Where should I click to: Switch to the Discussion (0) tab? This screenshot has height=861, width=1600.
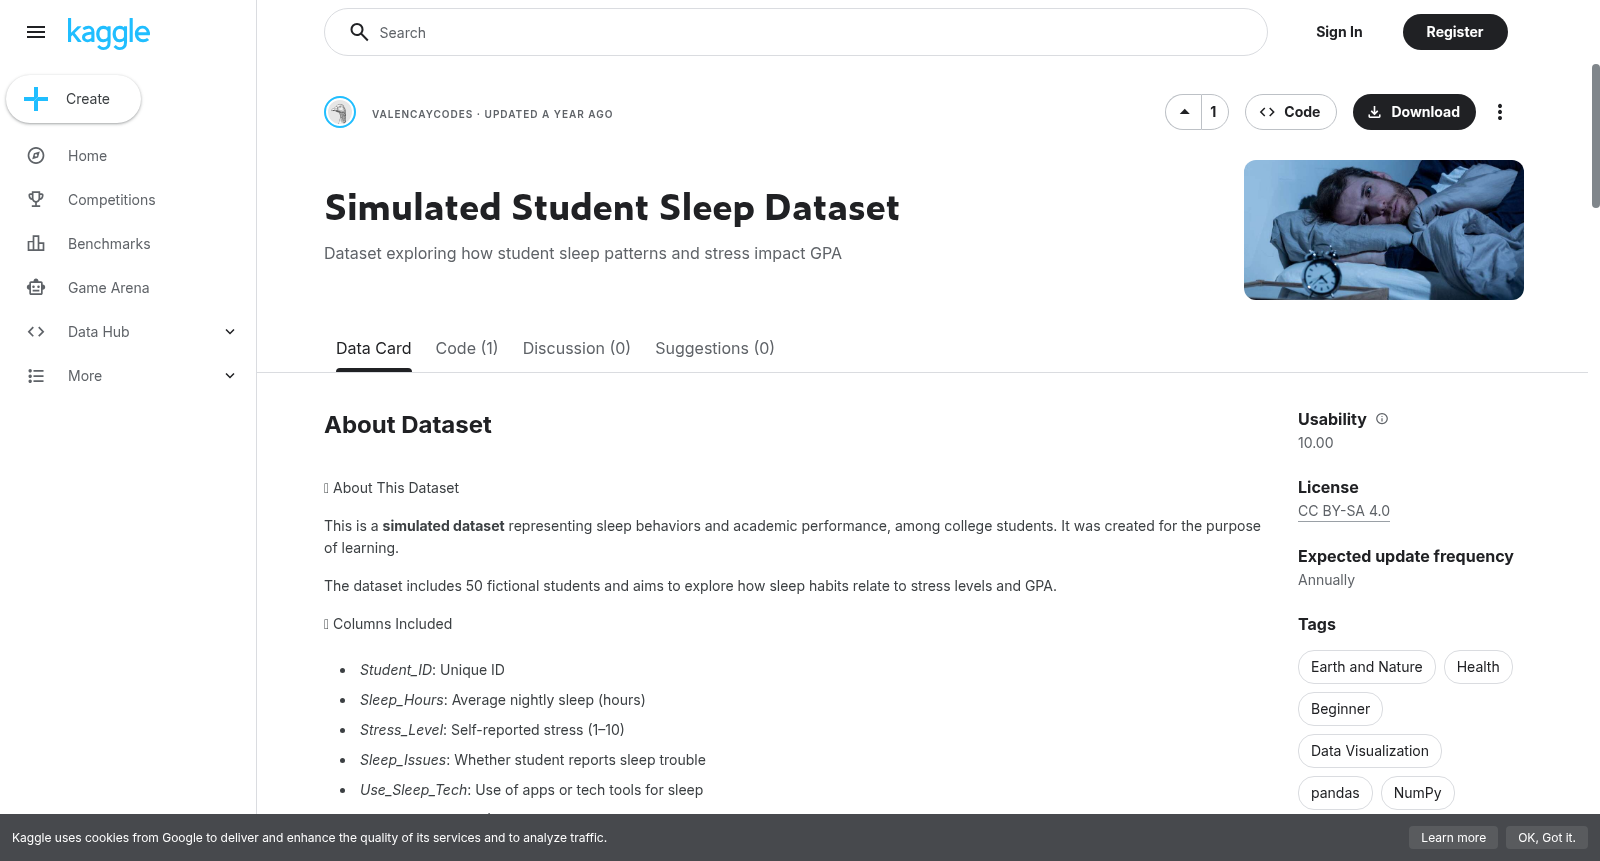click(577, 348)
